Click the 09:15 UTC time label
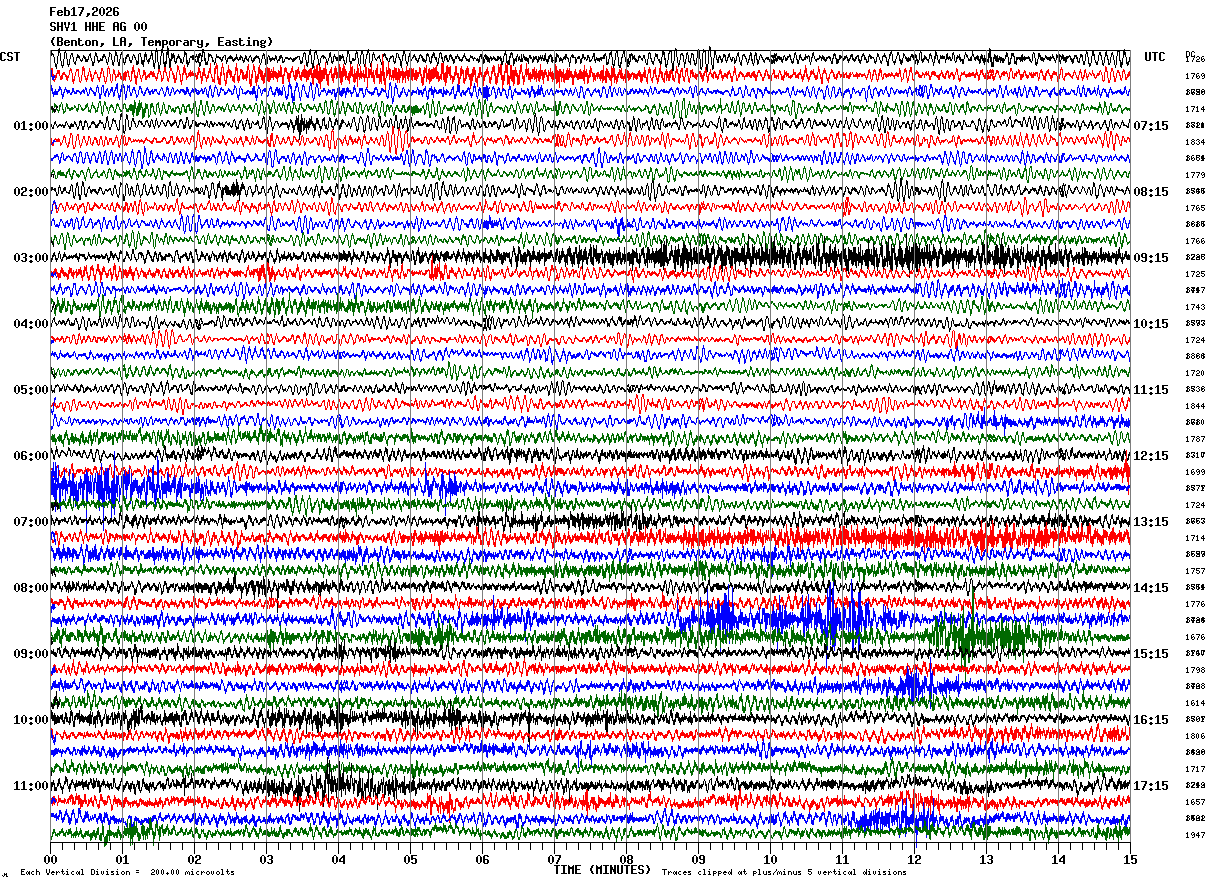 (1152, 258)
